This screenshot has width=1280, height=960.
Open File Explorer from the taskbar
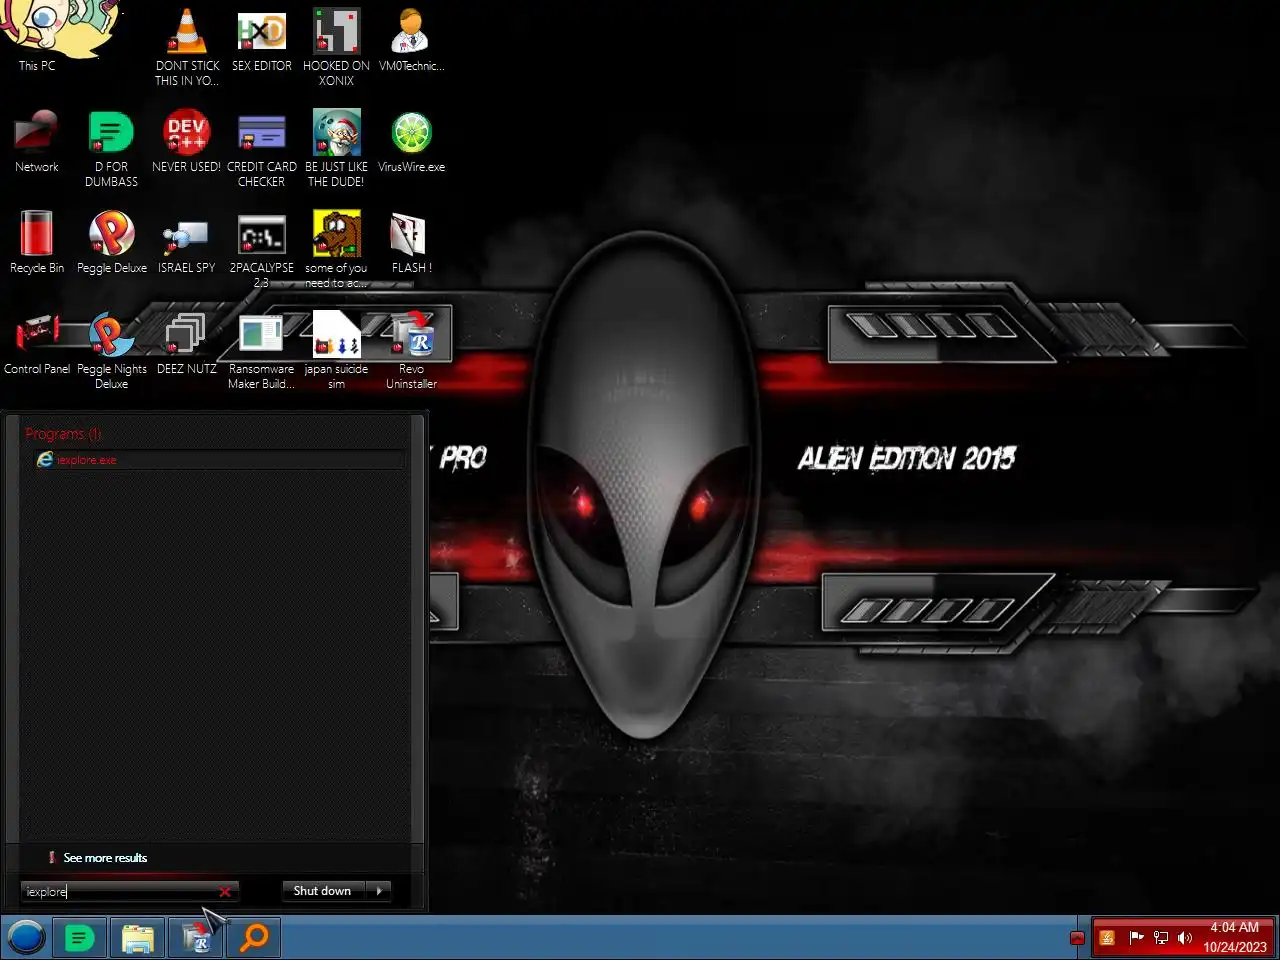pos(138,938)
